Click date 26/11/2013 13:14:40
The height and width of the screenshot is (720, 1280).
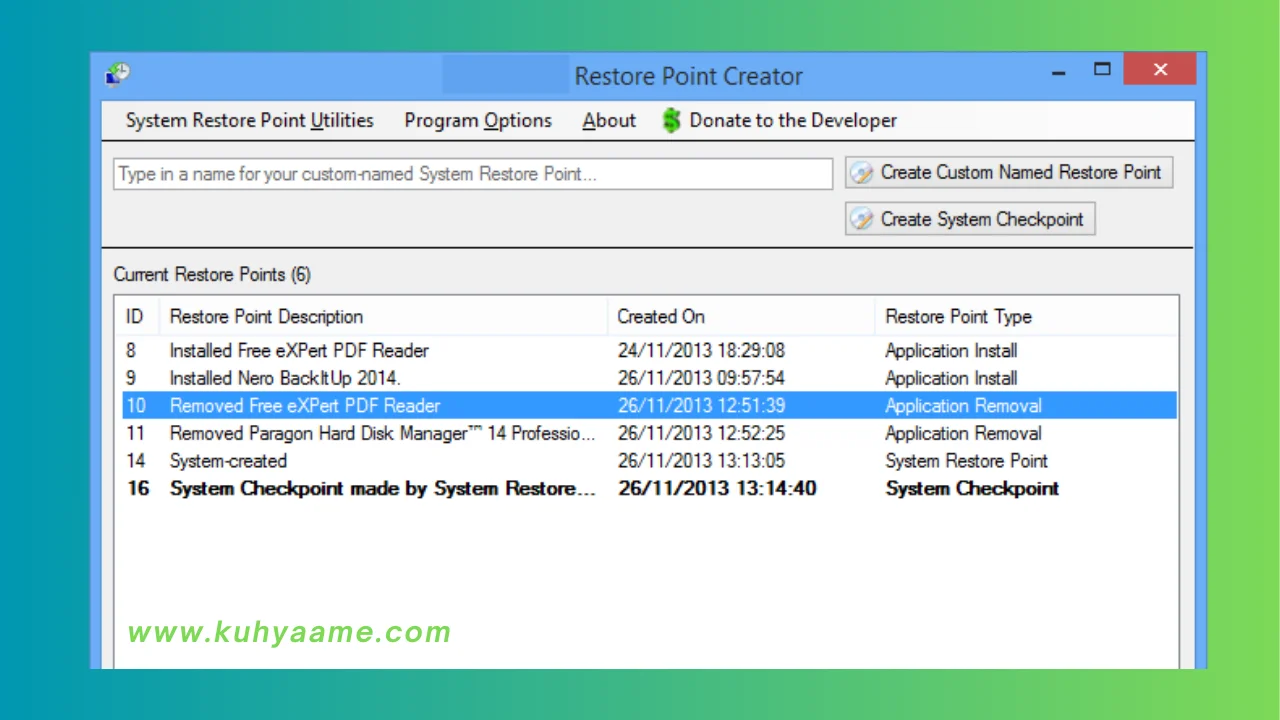click(x=717, y=489)
